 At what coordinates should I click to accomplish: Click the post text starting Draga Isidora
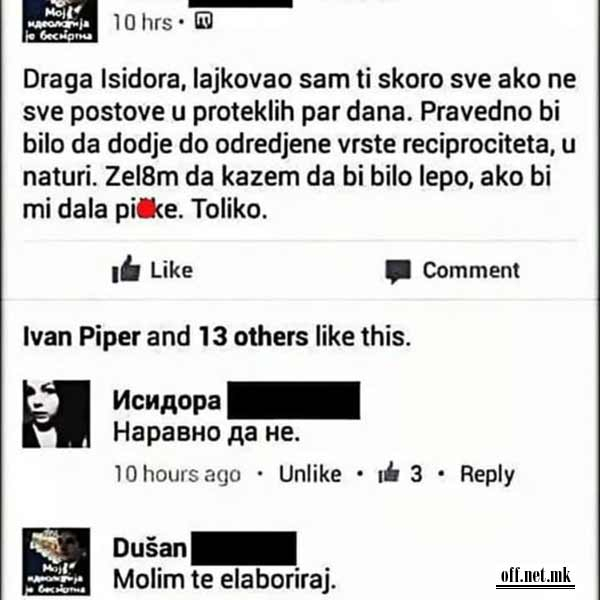(x=299, y=144)
